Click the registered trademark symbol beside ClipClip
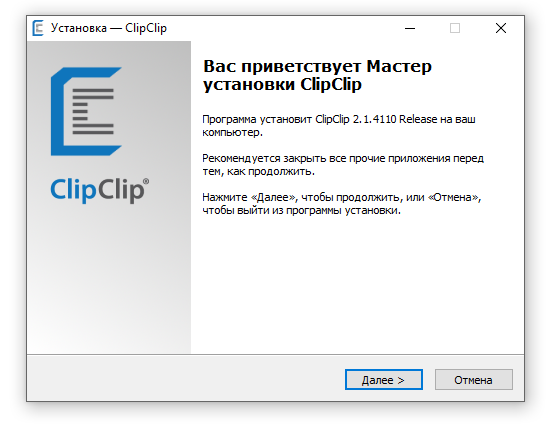The width and height of the screenshot is (559, 430). pos(146,181)
